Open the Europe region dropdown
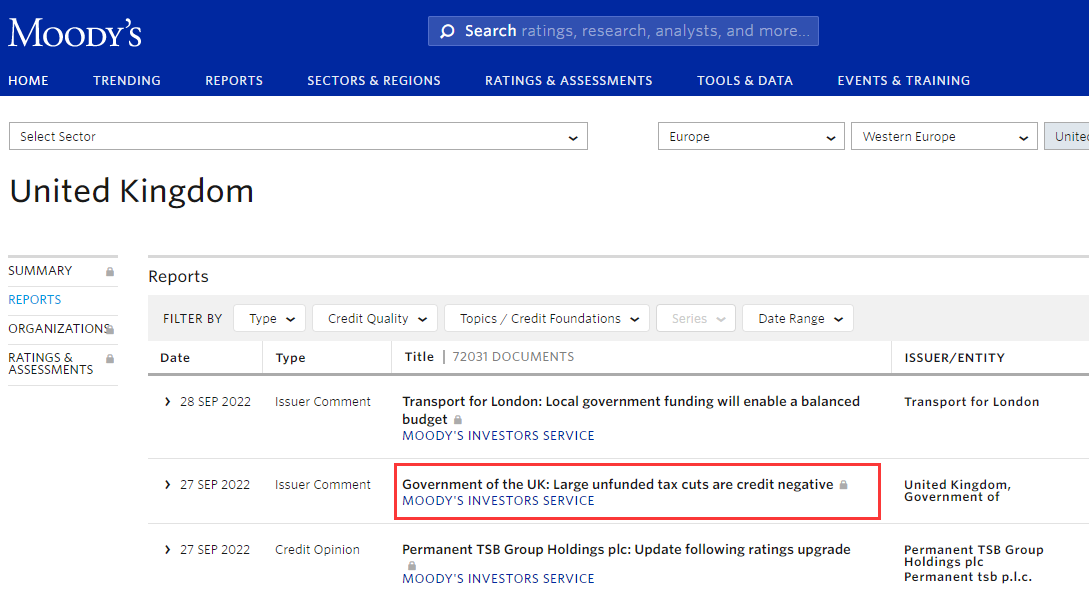Viewport: 1089px width, 595px height. click(750, 137)
